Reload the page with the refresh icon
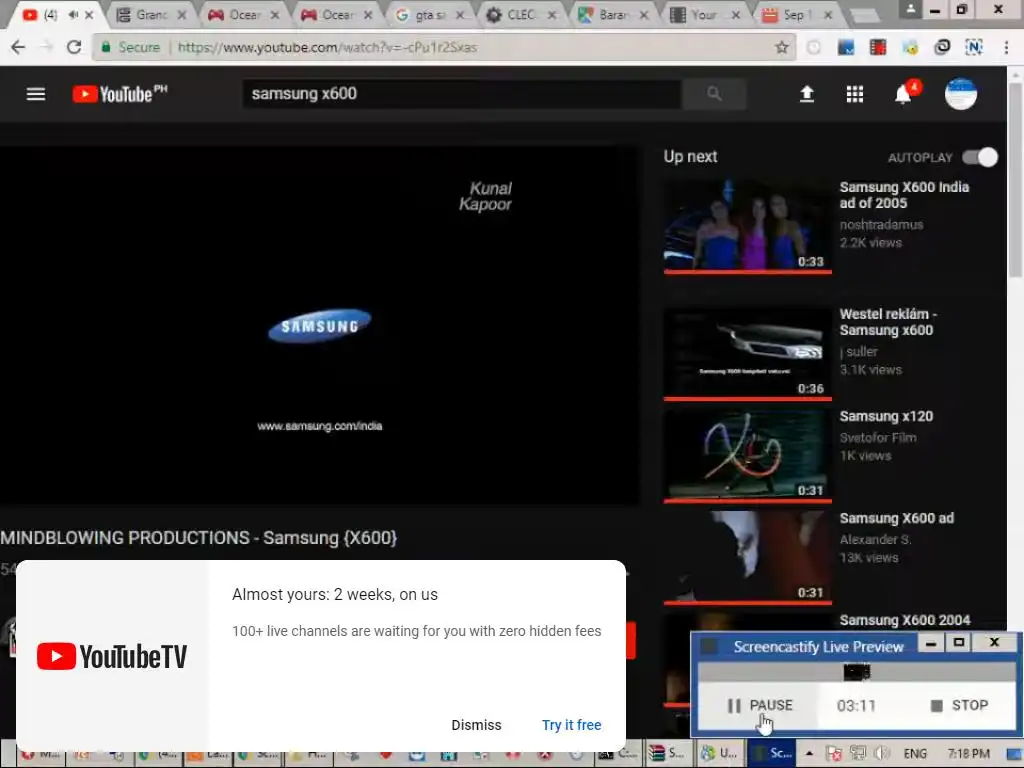1024x768 pixels. pyautogui.click(x=74, y=47)
